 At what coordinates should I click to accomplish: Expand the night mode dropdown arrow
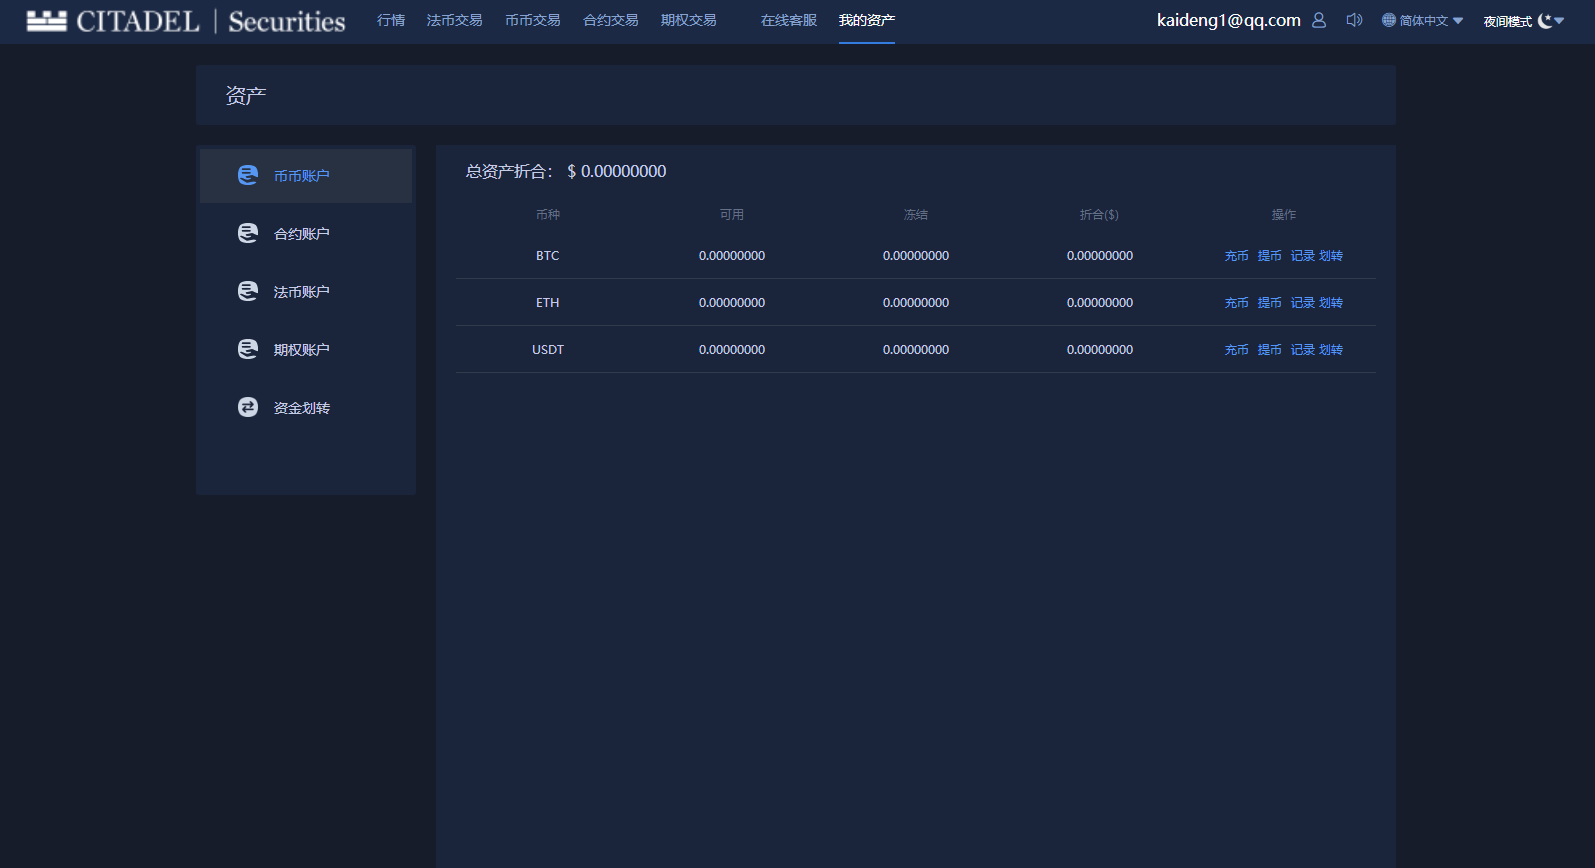click(x=1559, y=20)
